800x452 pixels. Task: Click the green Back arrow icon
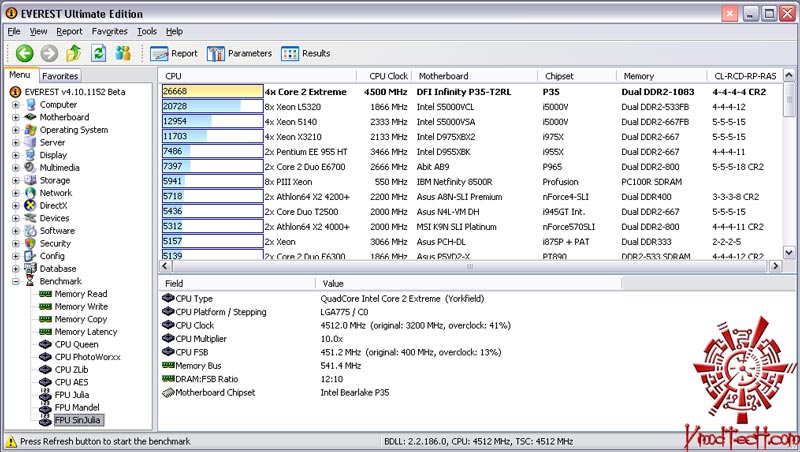pyautogui.click(x=24, y=53)
